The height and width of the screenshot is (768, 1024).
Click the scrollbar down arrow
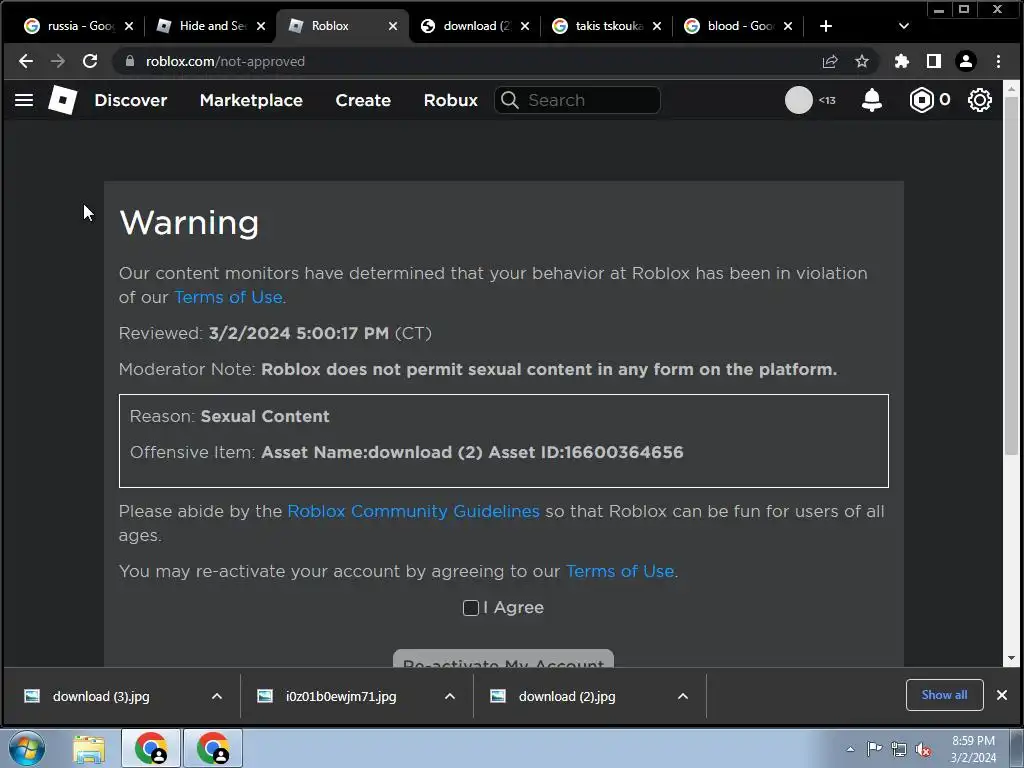(x=1012, y=658)
